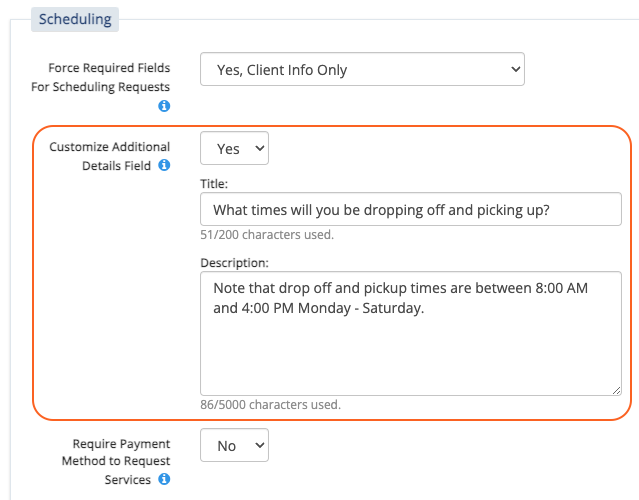Open Require Payment Method 'No' dropdown
639x500 pixels.
click(x=234, y=445)
